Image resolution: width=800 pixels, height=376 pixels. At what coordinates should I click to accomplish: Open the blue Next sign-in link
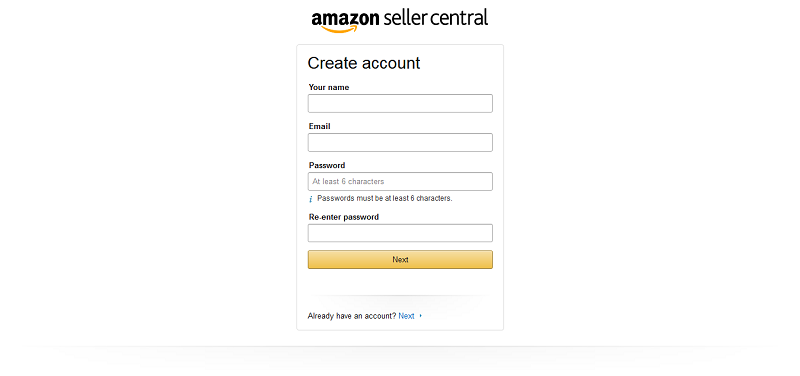click(406, 316)
